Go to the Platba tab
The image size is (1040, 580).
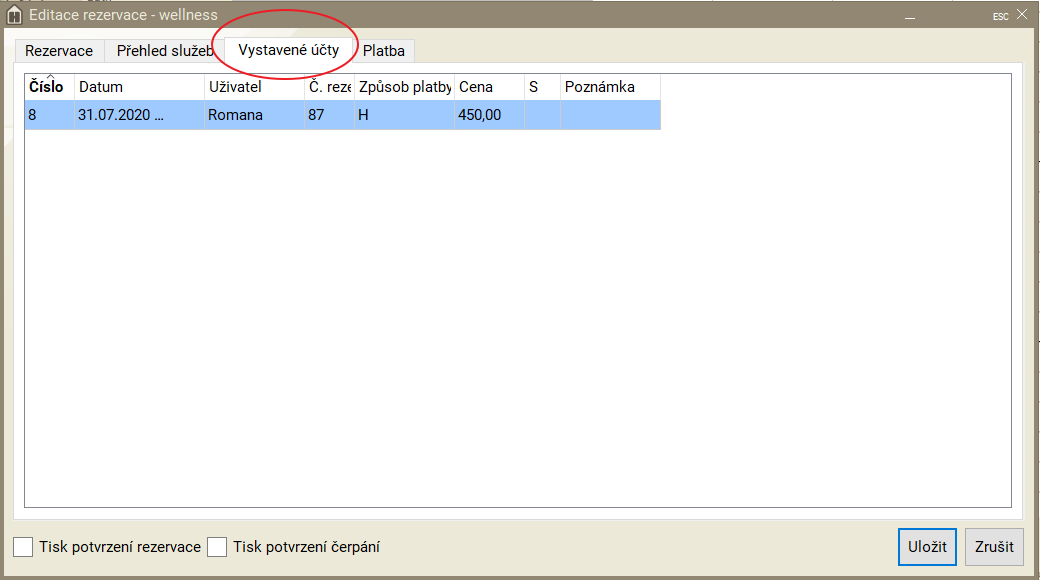(384, 51)
